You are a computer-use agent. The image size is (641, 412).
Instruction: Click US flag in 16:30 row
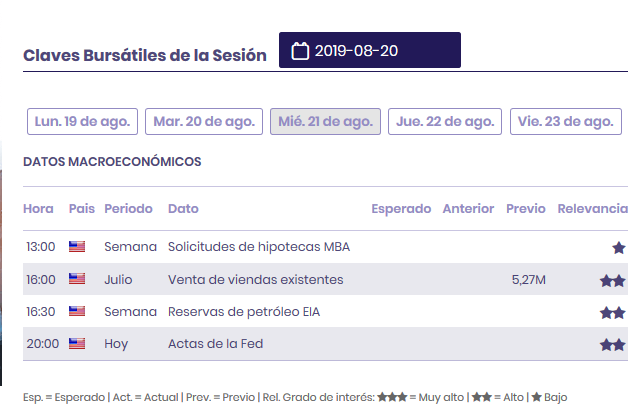[x=77, y=312]
